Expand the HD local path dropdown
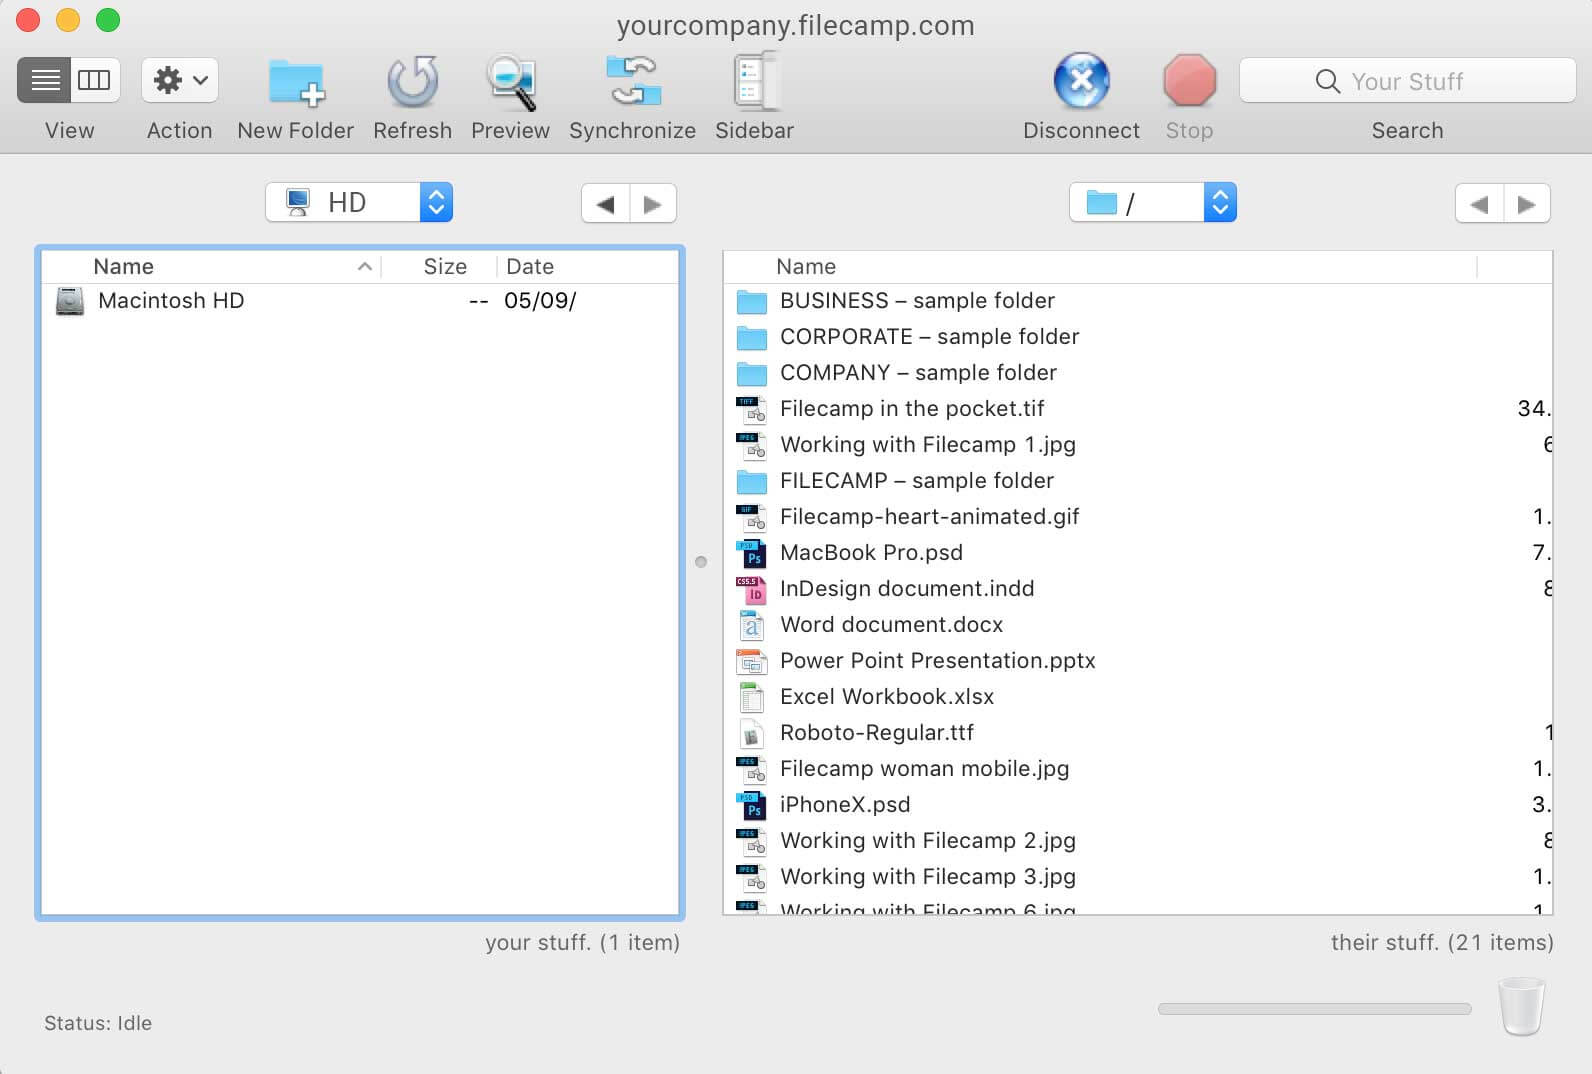The image size is (1592, 1074). coord(436,203)
